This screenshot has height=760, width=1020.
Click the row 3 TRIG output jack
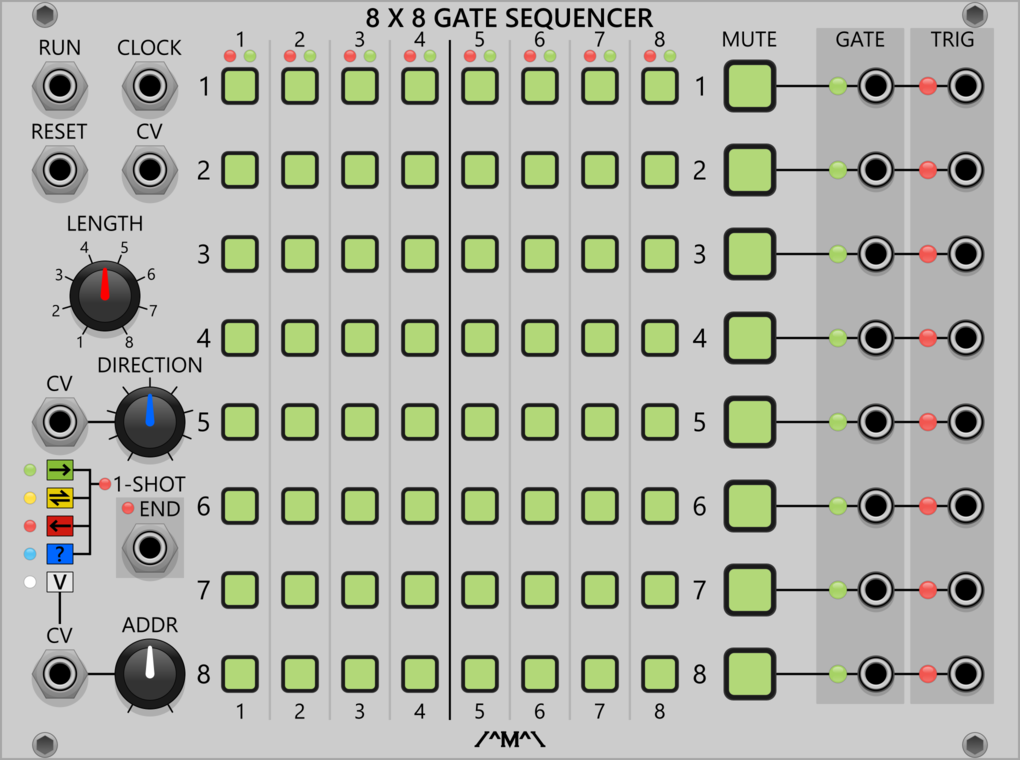[x=965, y=254]
